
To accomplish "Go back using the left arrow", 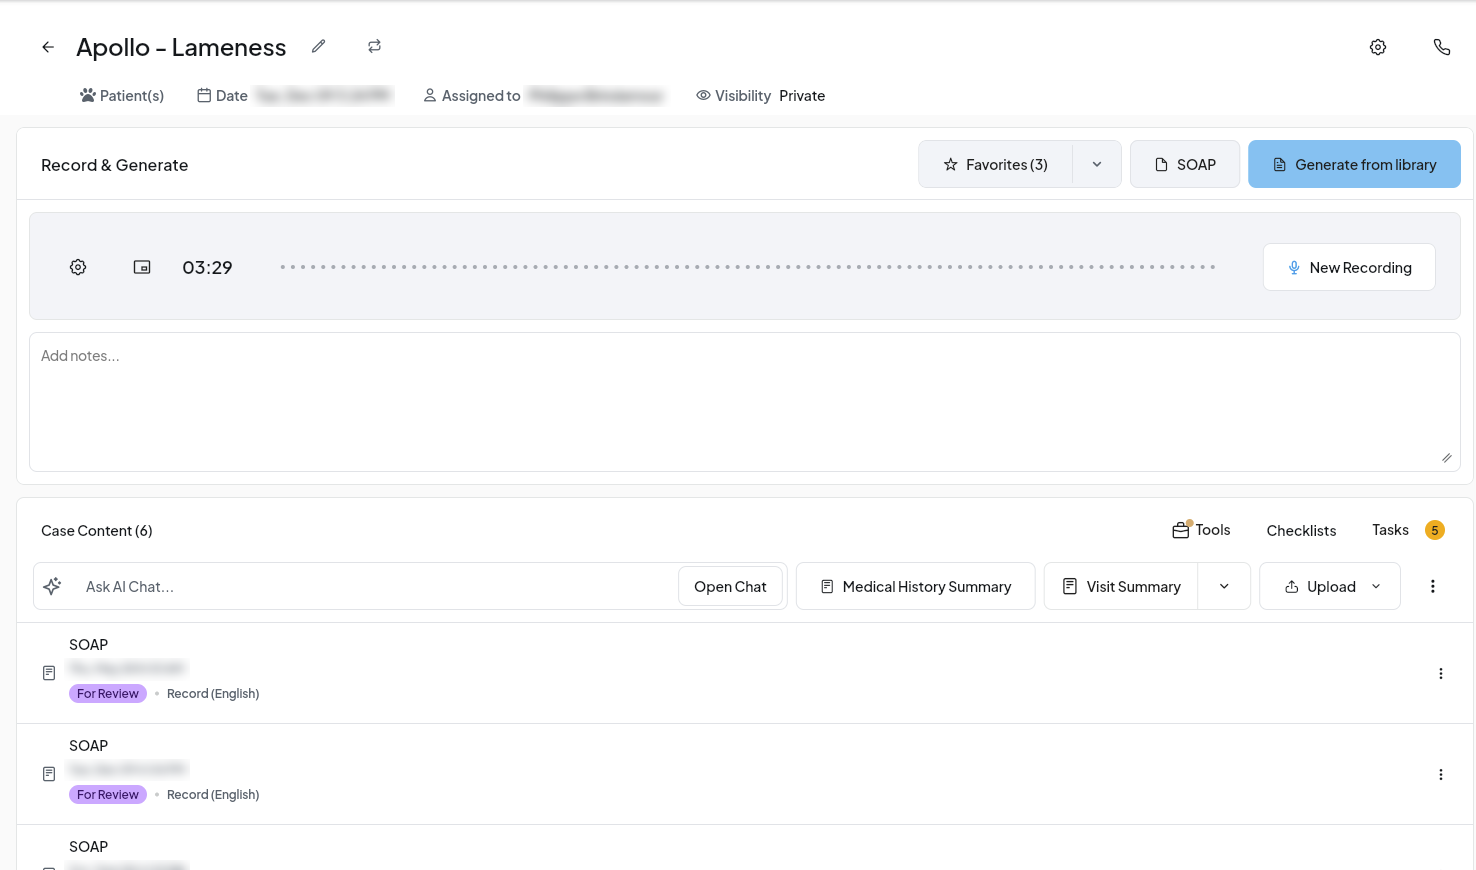I will (x=48, y=47).
